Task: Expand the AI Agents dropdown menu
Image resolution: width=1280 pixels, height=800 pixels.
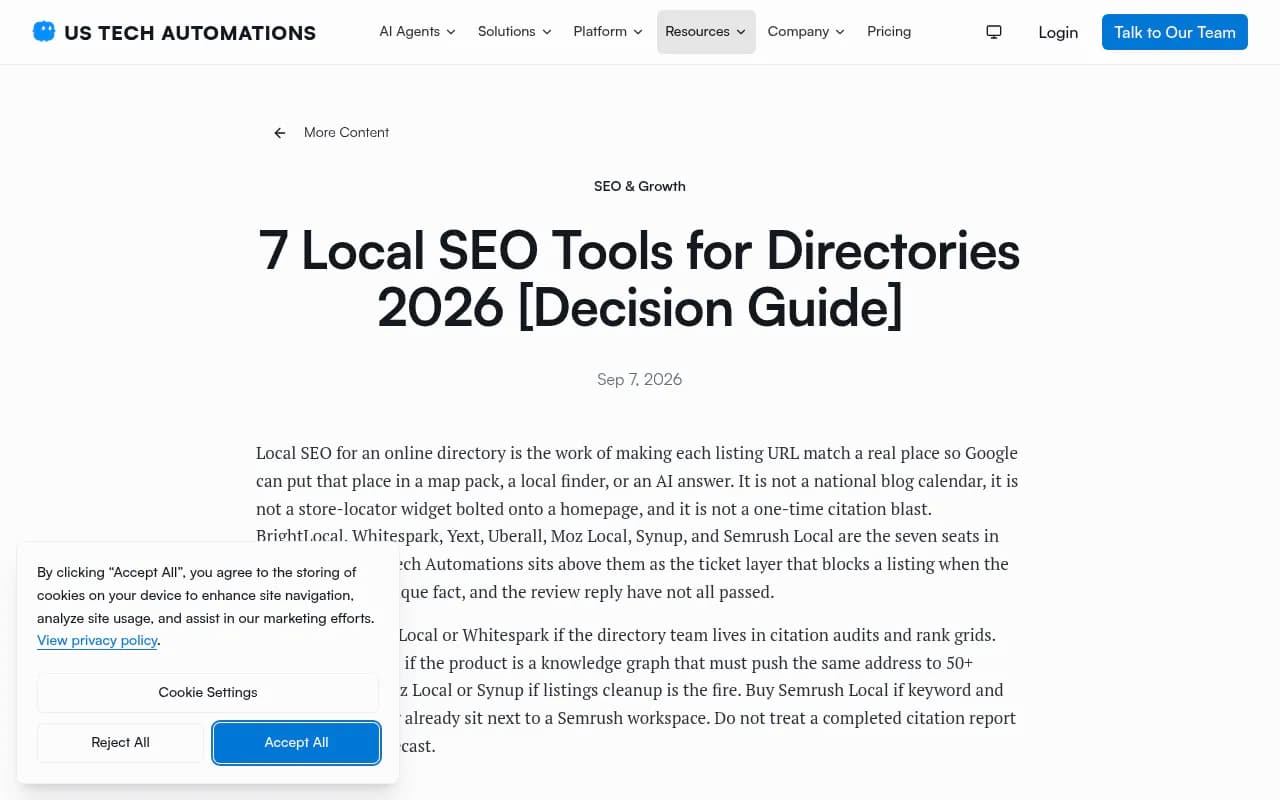Action: tap(417, 32)
